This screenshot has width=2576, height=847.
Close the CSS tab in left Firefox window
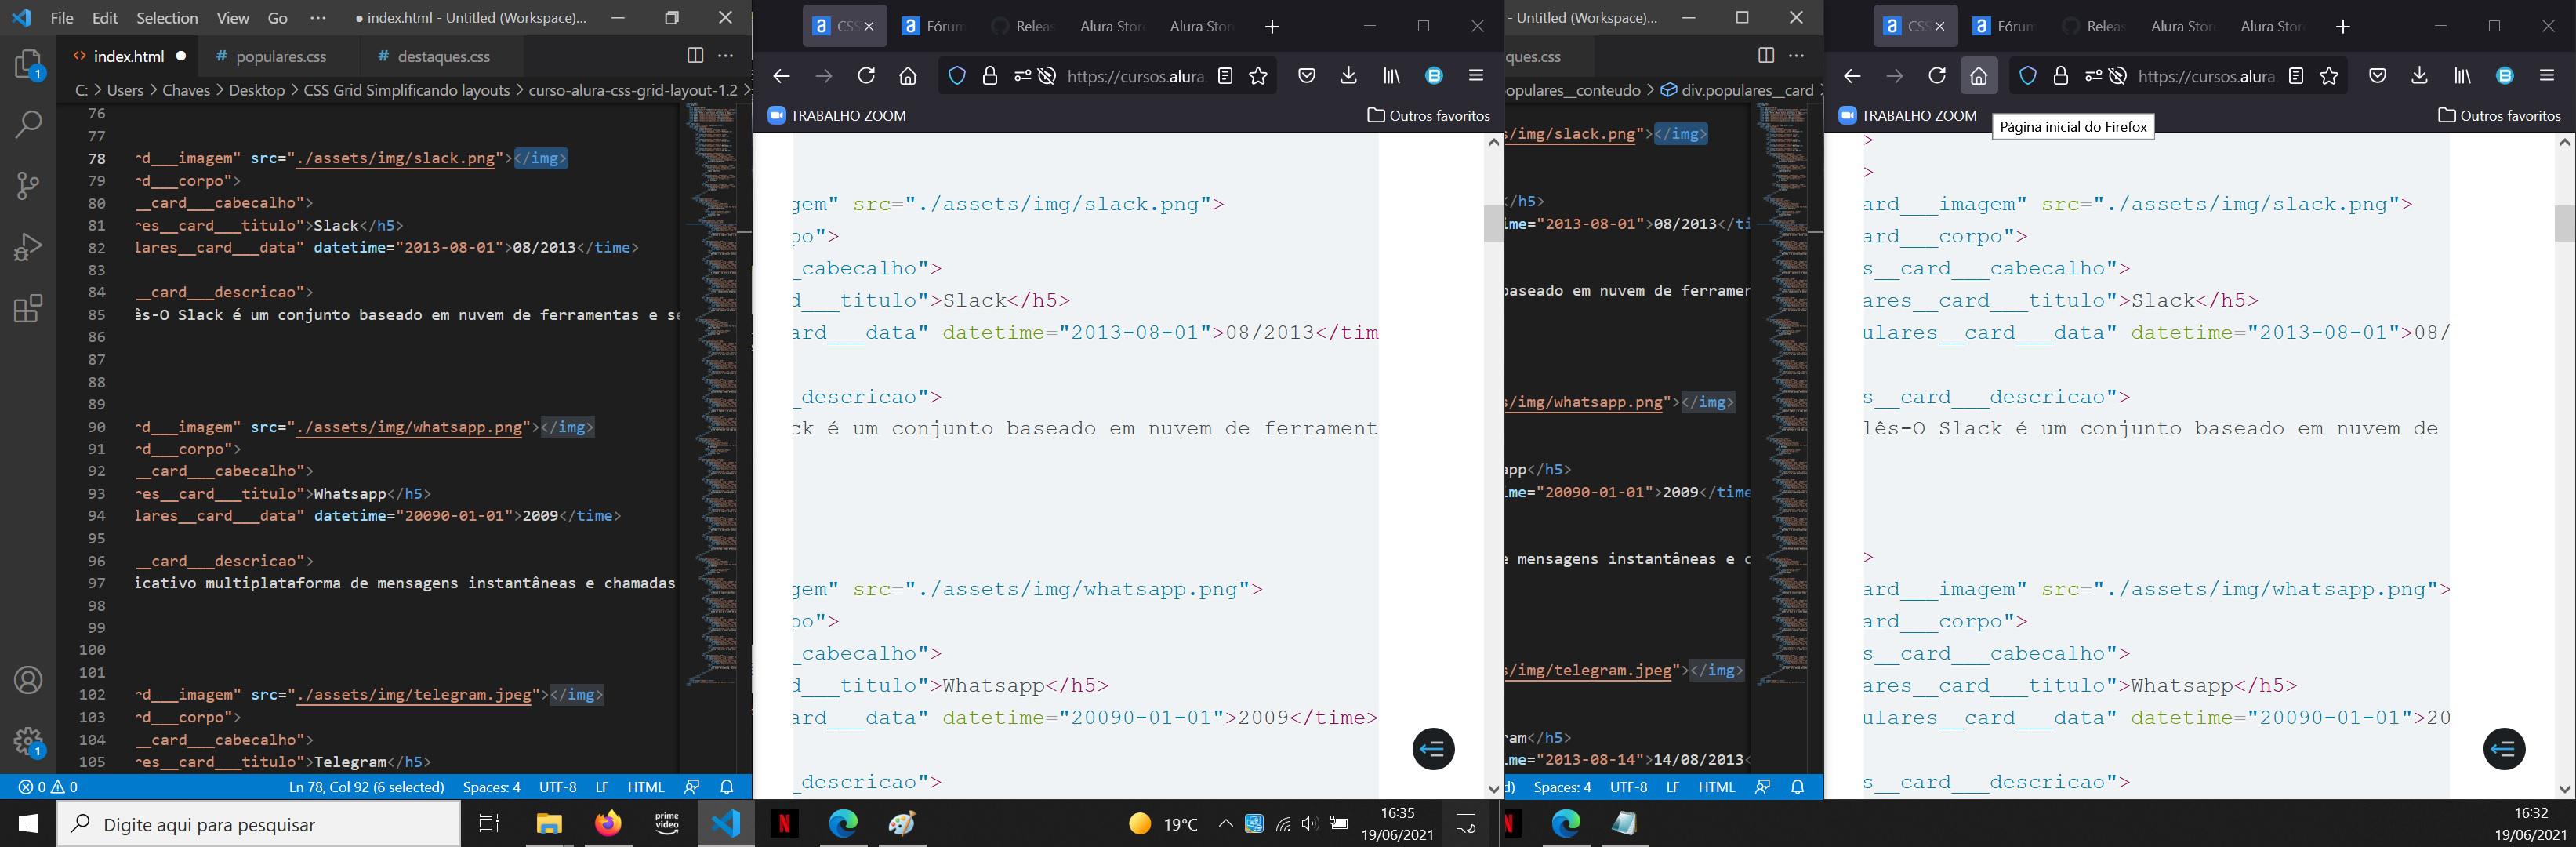click(x=868, y=27)
